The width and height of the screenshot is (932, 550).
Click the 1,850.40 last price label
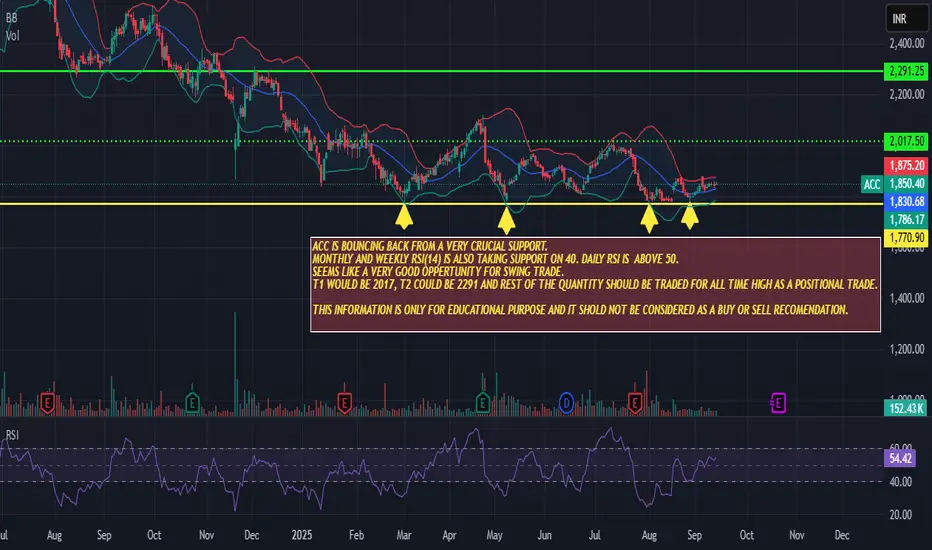point(905,183)
